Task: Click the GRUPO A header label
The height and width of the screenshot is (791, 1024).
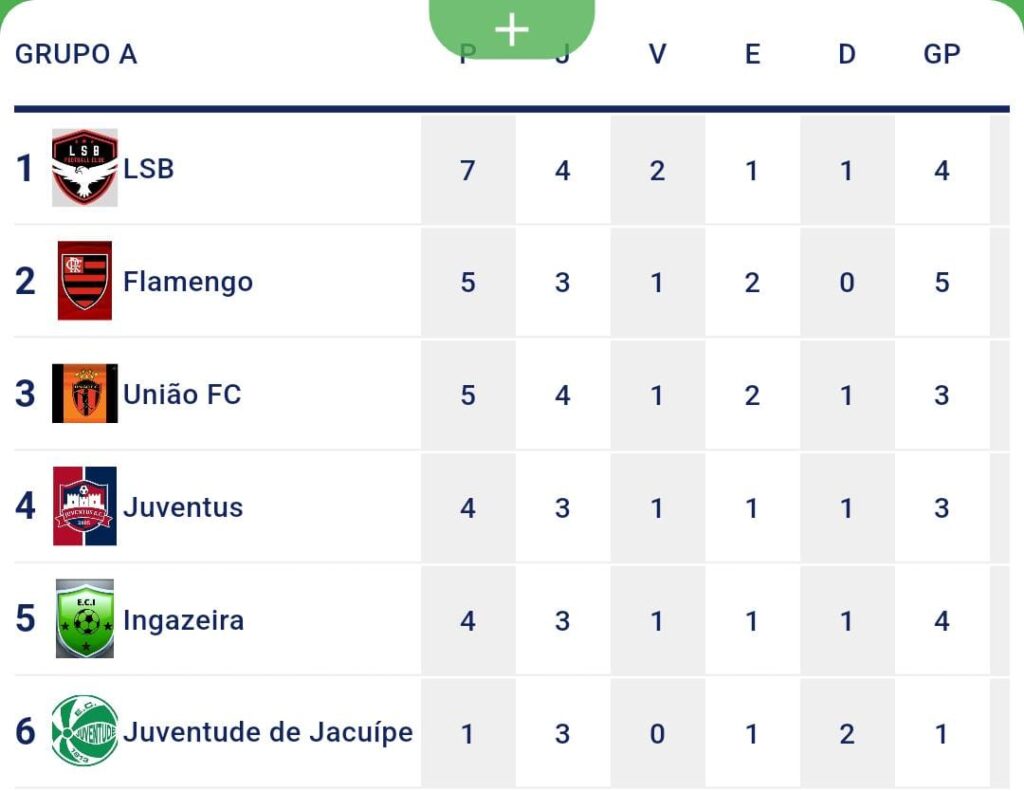Action: (x=76, y=54)
